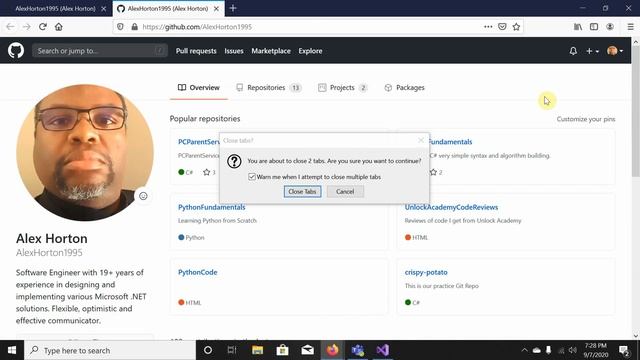Image resolution: width=640 pixels, height=360 pixels.
Task: Open Issues in header
Action: coord(234,51)
